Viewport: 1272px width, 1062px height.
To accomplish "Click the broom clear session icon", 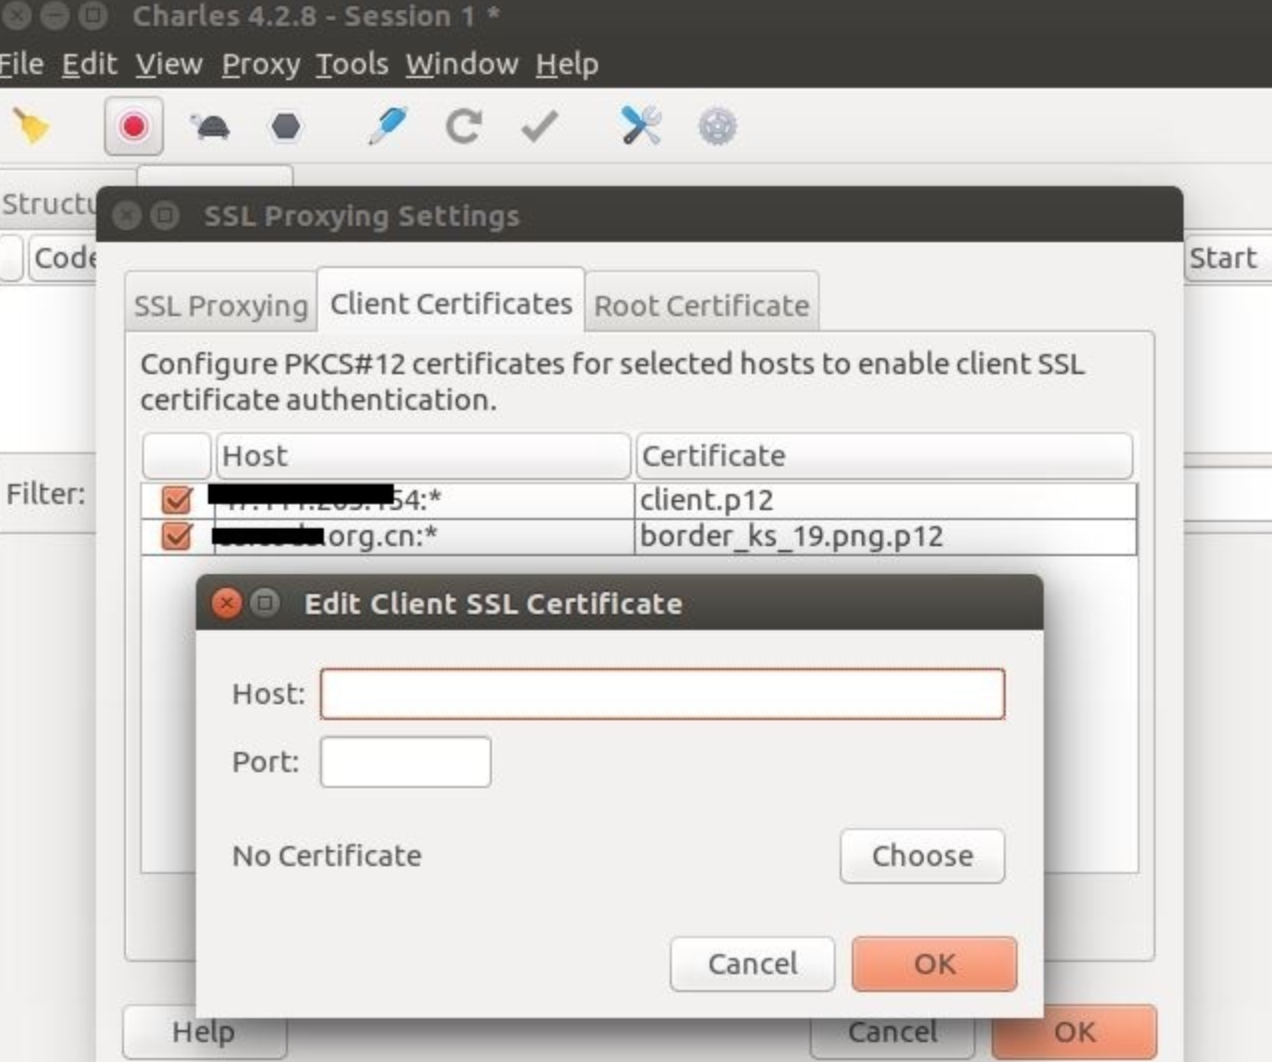I will pyautogui.click(x=31, y=127).
